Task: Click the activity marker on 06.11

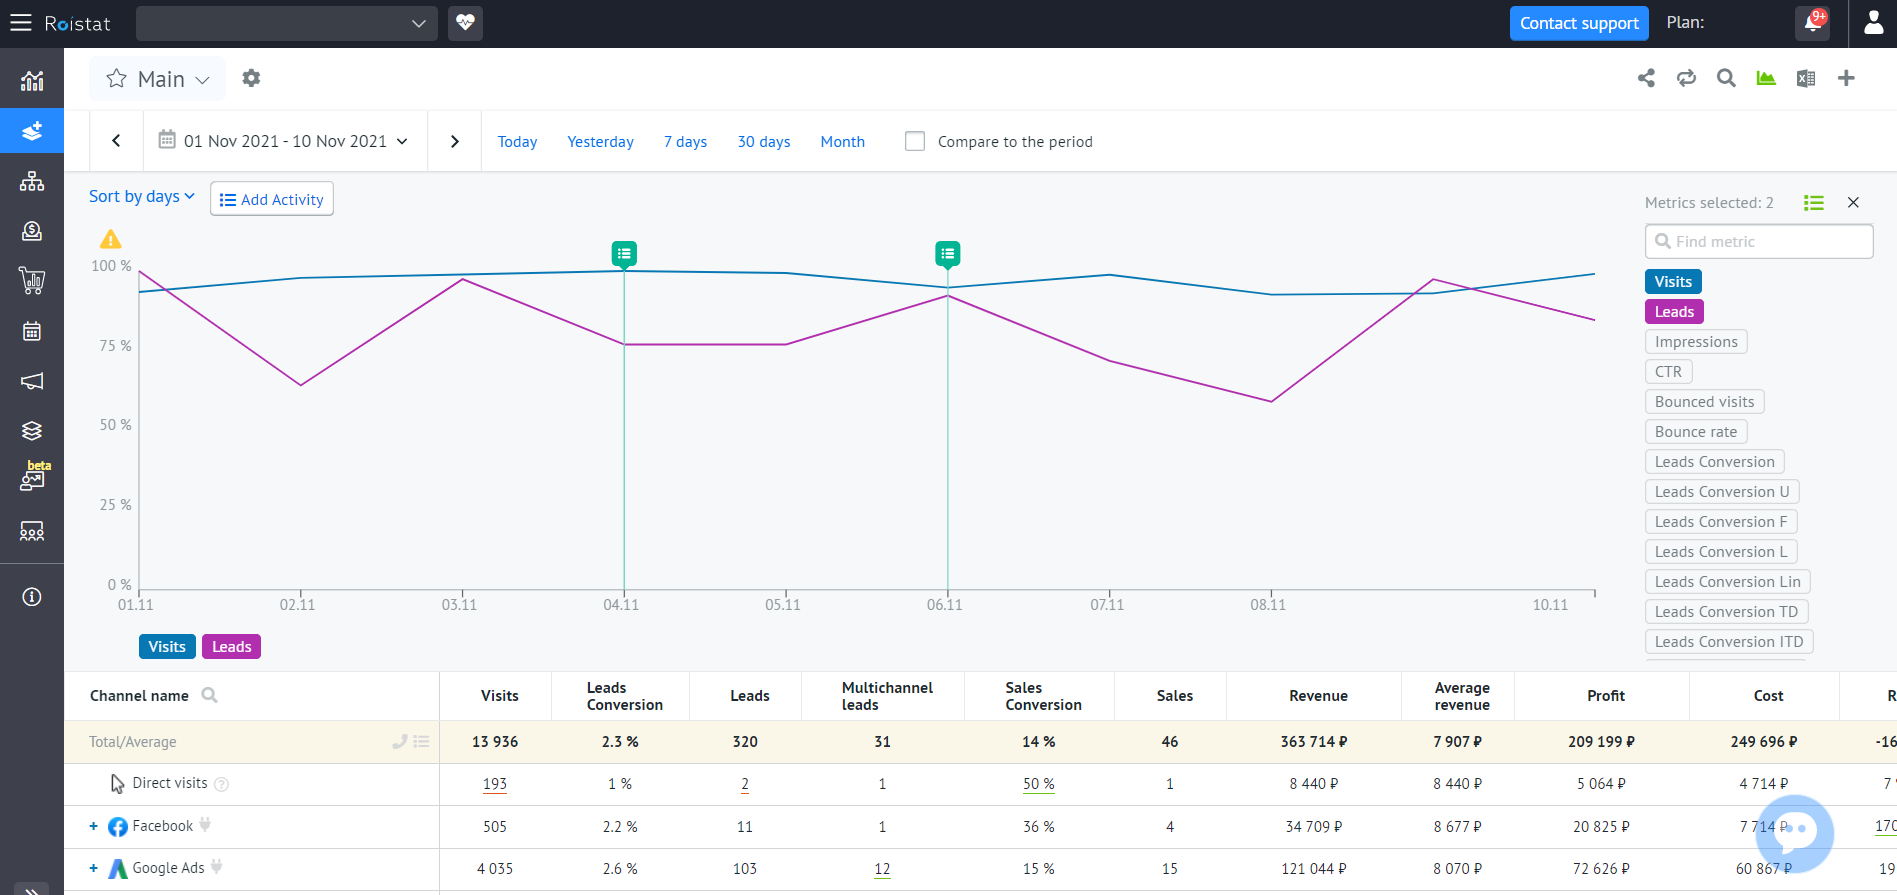Action: tap(948, 255)
